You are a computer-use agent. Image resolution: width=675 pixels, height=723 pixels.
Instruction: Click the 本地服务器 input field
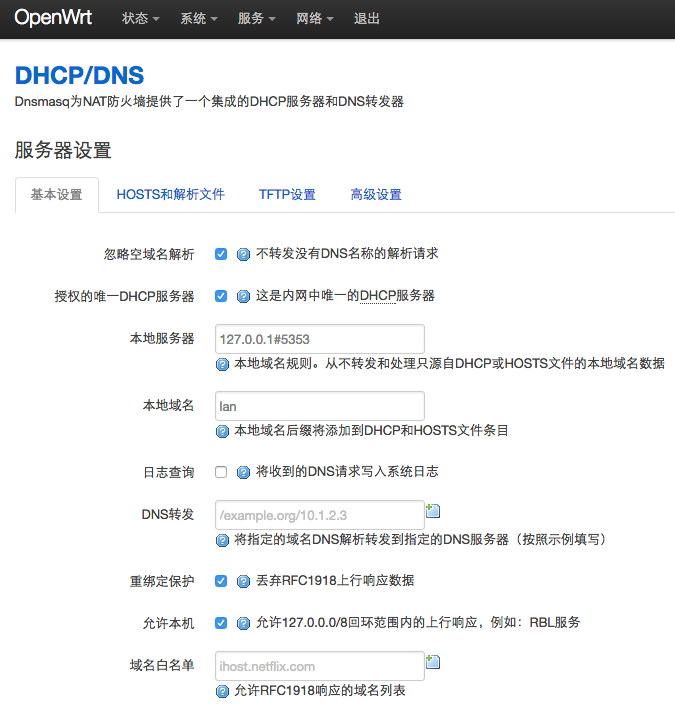click(320, 339)
